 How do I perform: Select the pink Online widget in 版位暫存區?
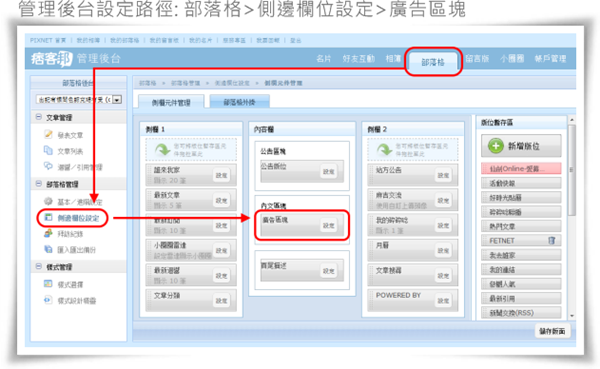pos(521,168)
